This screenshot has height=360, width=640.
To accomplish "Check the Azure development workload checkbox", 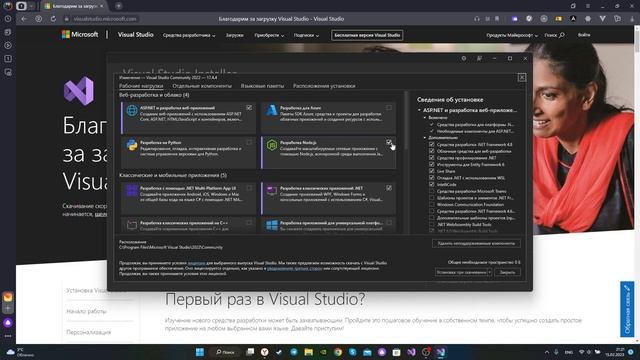I will pos(389,107).
